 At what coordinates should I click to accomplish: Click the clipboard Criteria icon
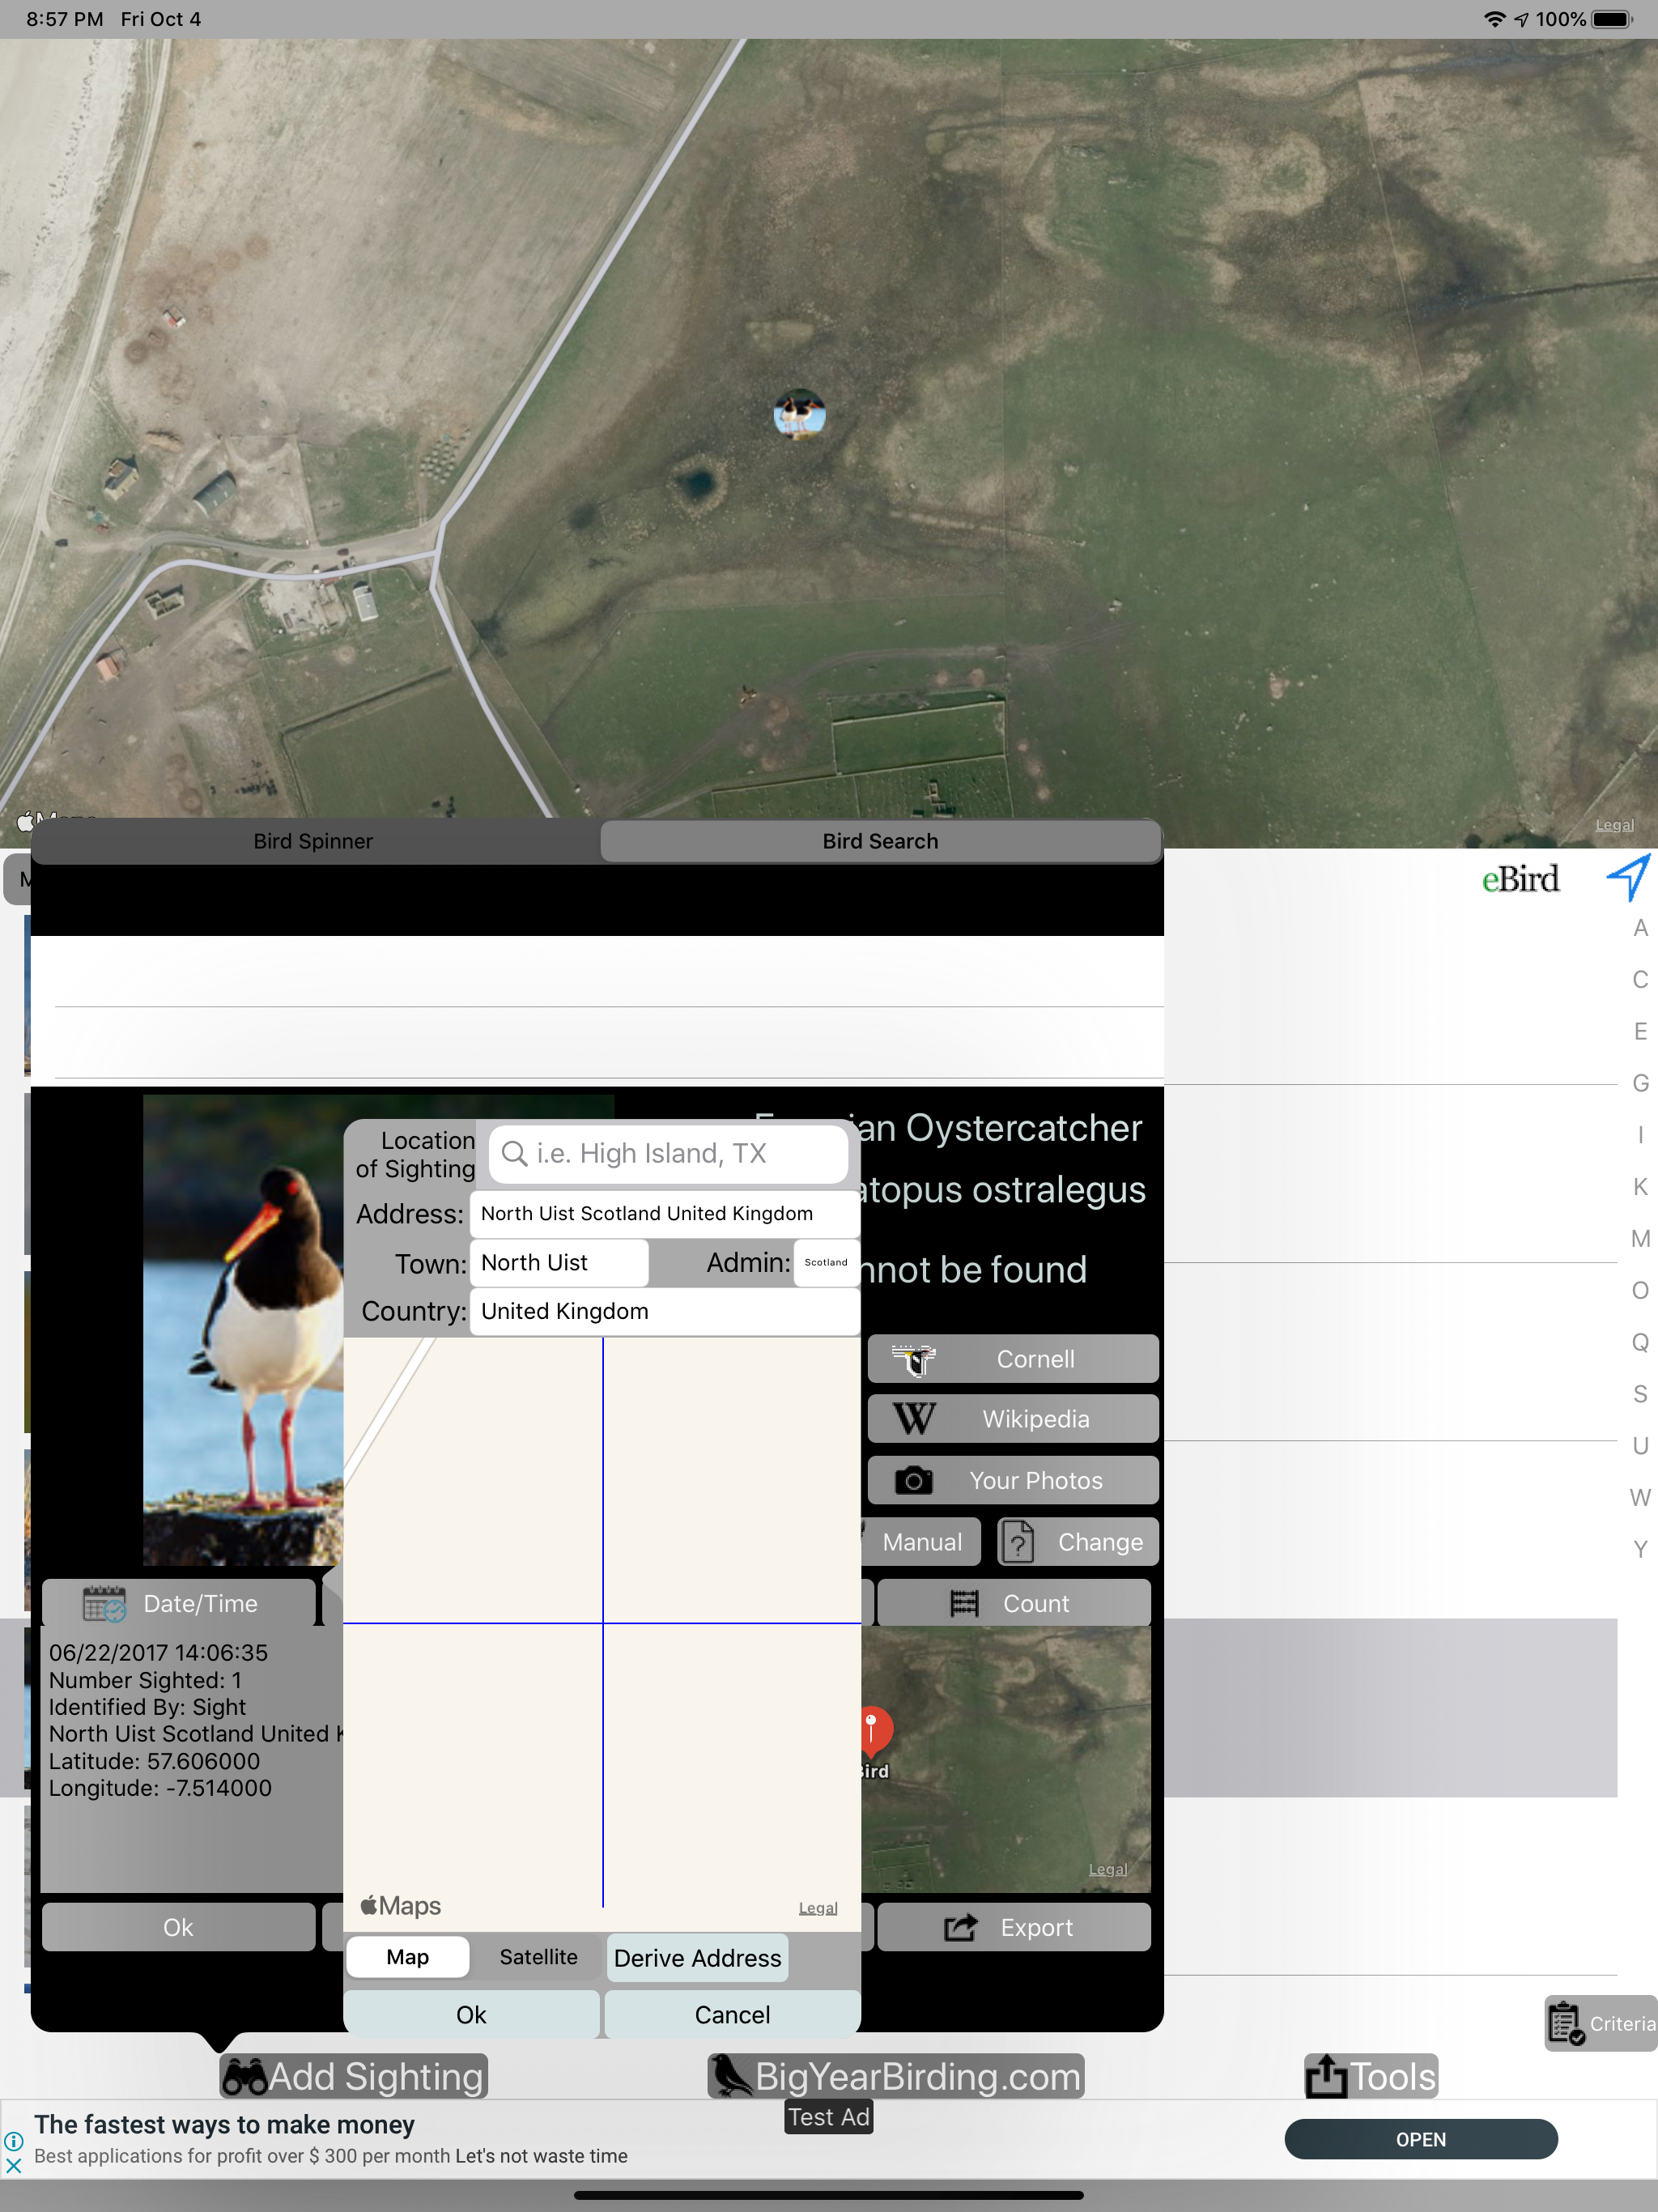(x=1565, y=2024)
